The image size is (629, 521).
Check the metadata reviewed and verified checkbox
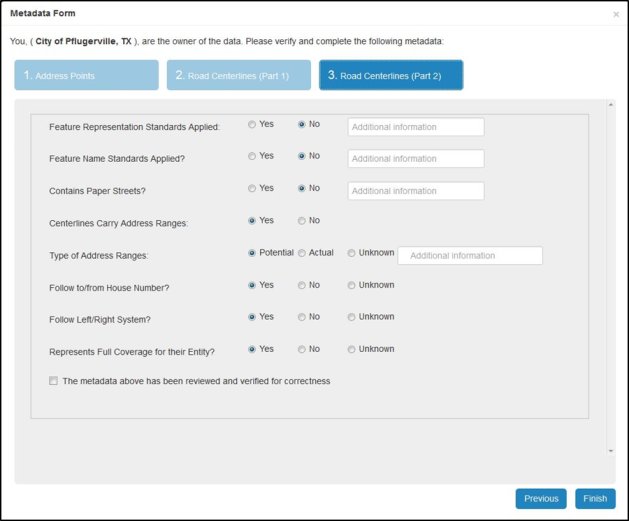click(54, 381)
